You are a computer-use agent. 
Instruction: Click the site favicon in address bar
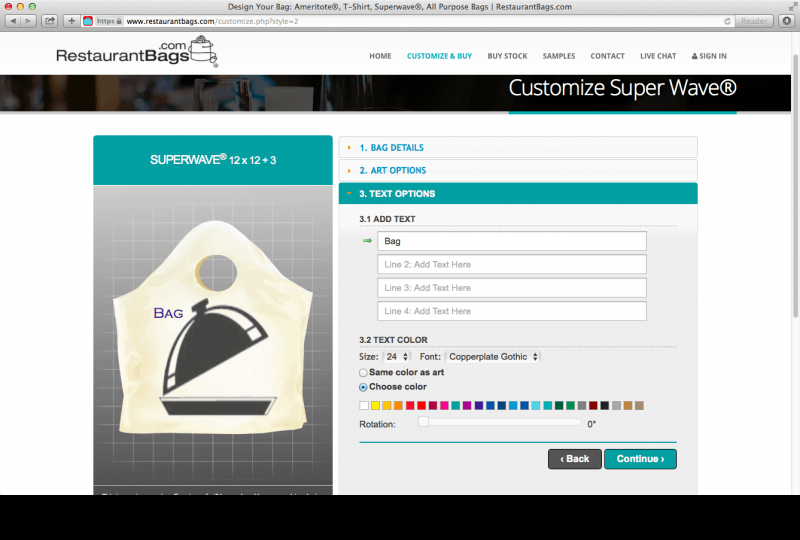pos(88,21)
